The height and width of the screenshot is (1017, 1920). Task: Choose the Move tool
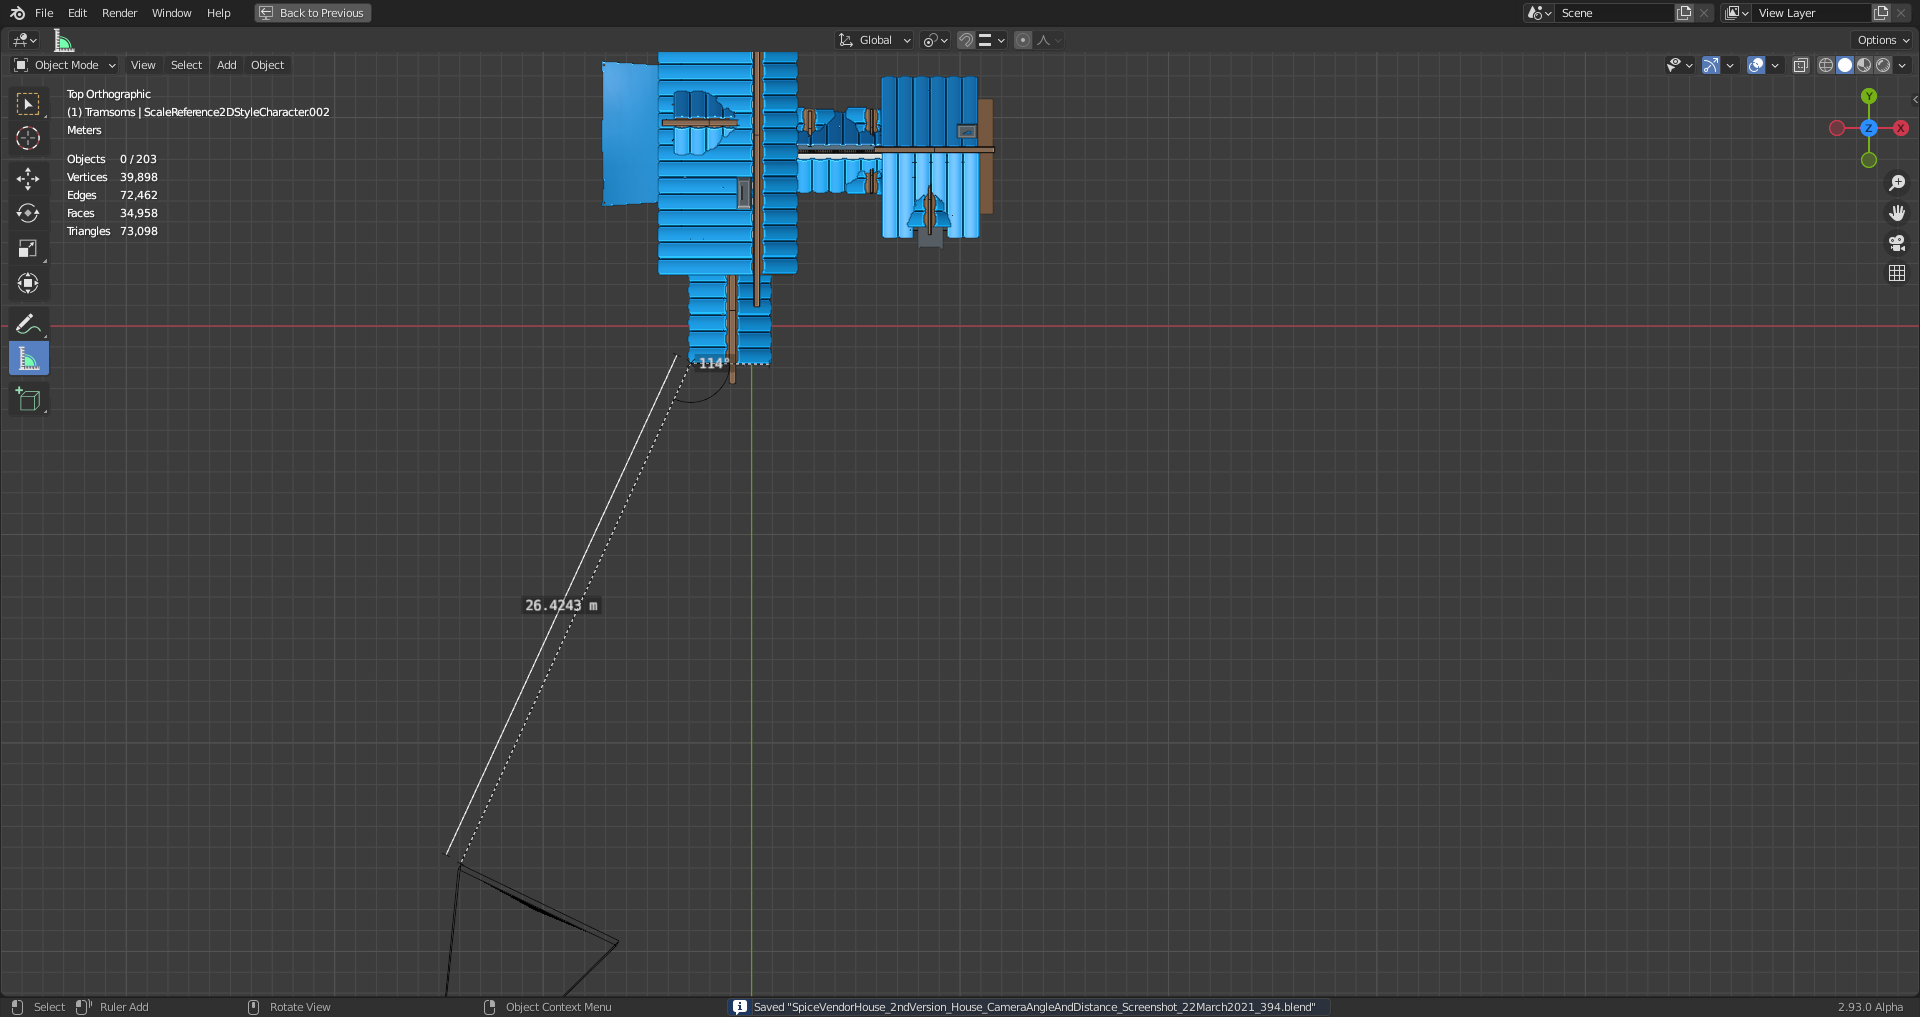28,179
